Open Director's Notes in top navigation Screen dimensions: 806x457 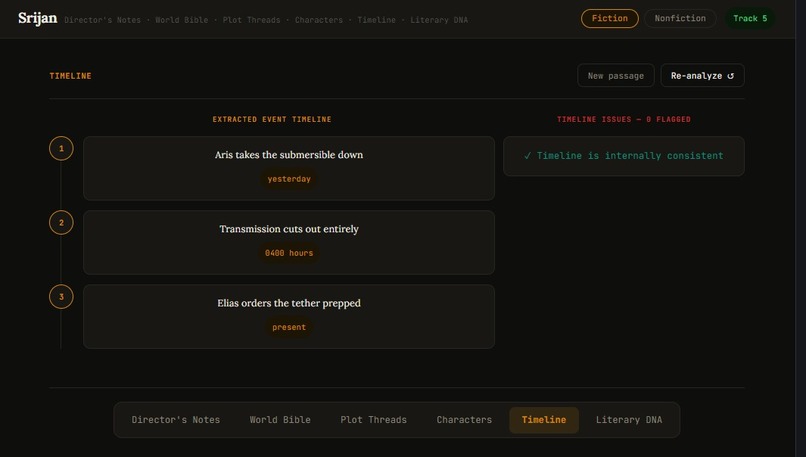point(102,20)
